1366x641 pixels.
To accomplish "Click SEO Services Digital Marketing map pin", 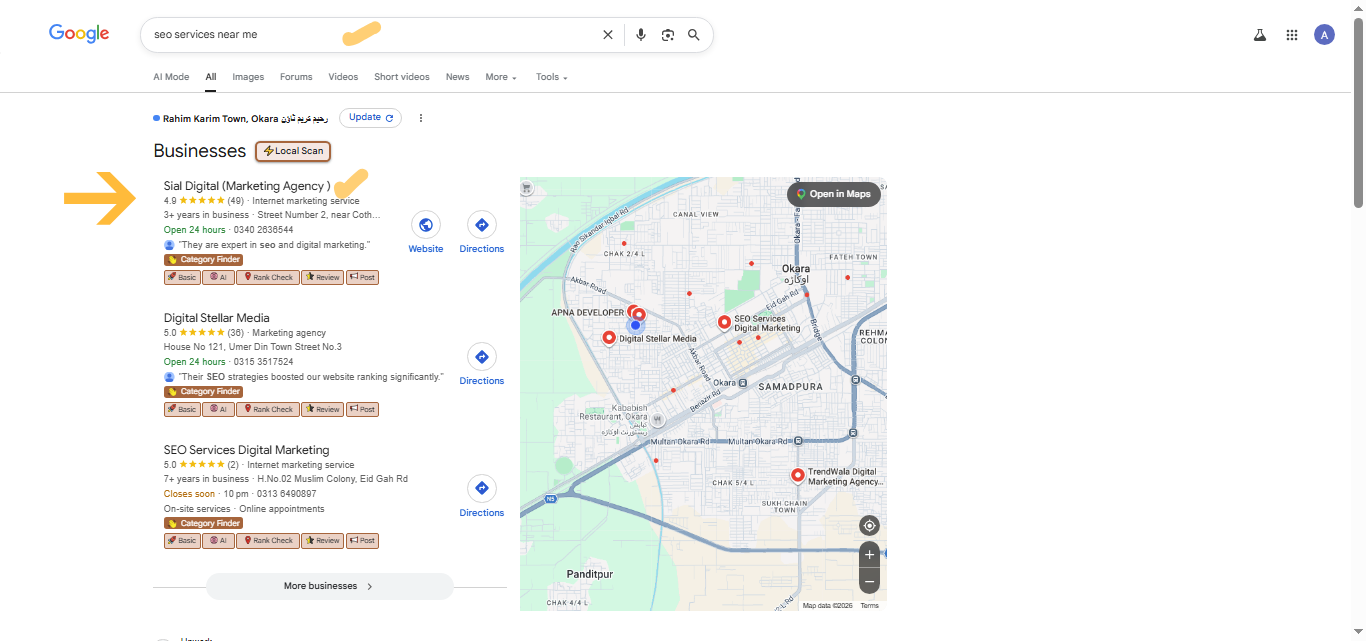I will pos(725,322).
